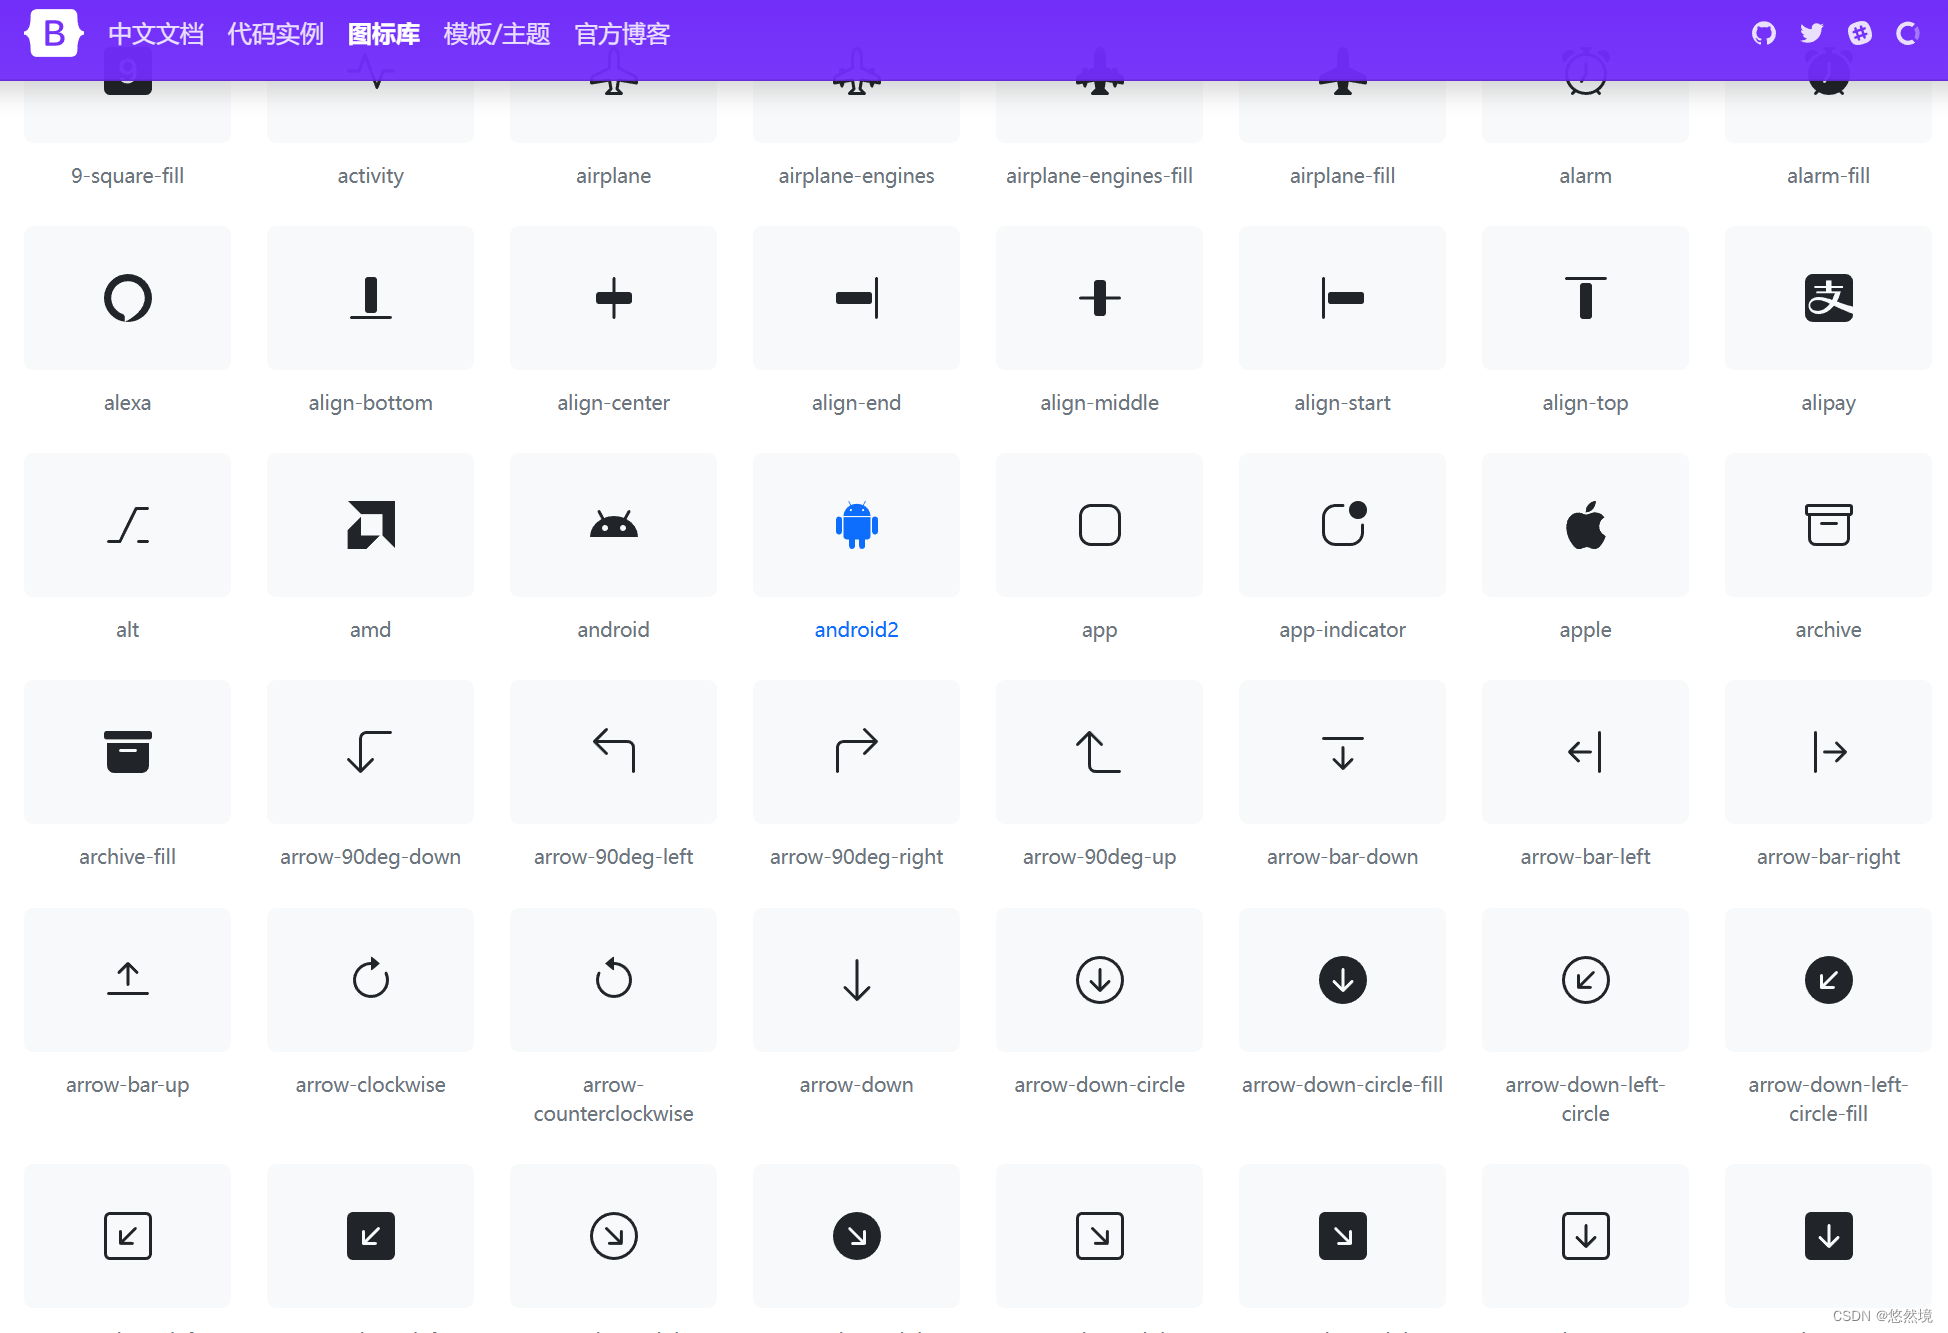Select the arrow-clockwise icon
1948x1333 pixels.
[x=370, y=979]
